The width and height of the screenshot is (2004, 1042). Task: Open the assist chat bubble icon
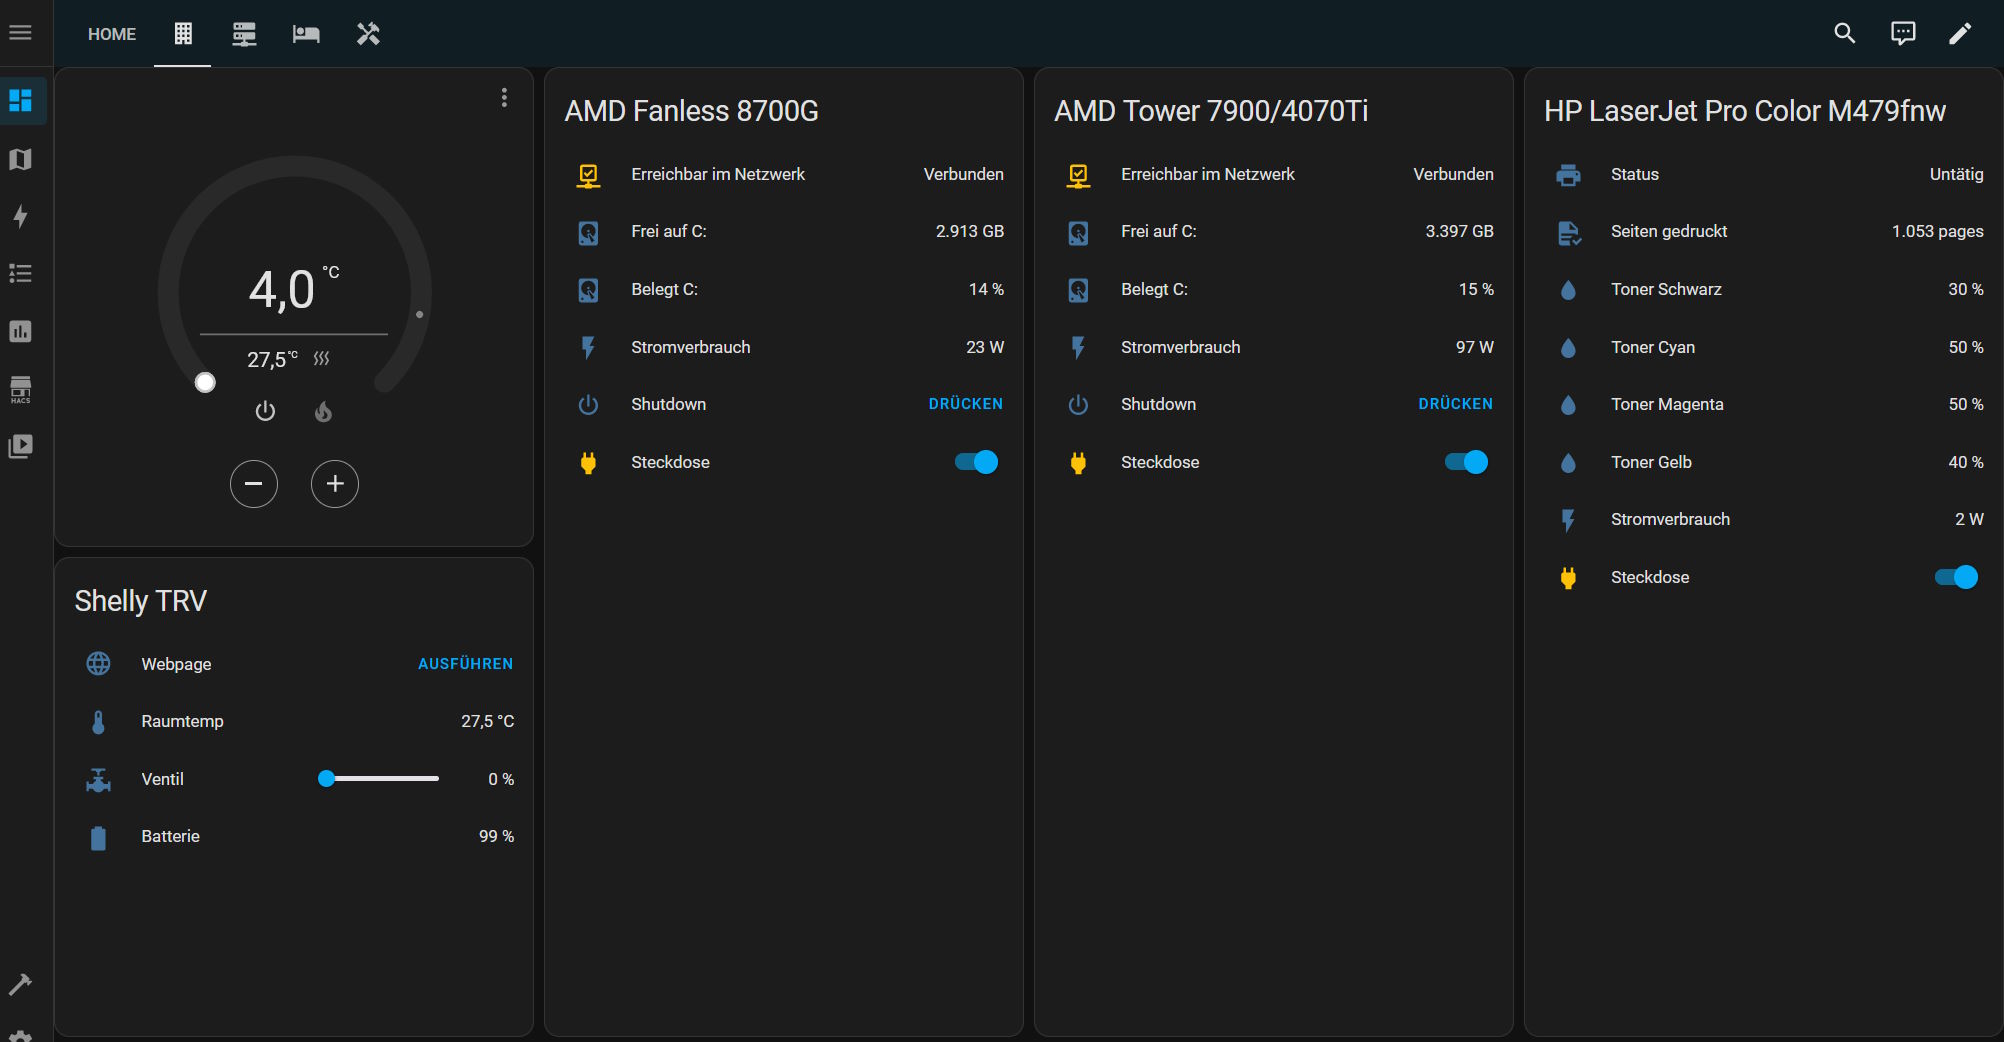pos(1902,34)
